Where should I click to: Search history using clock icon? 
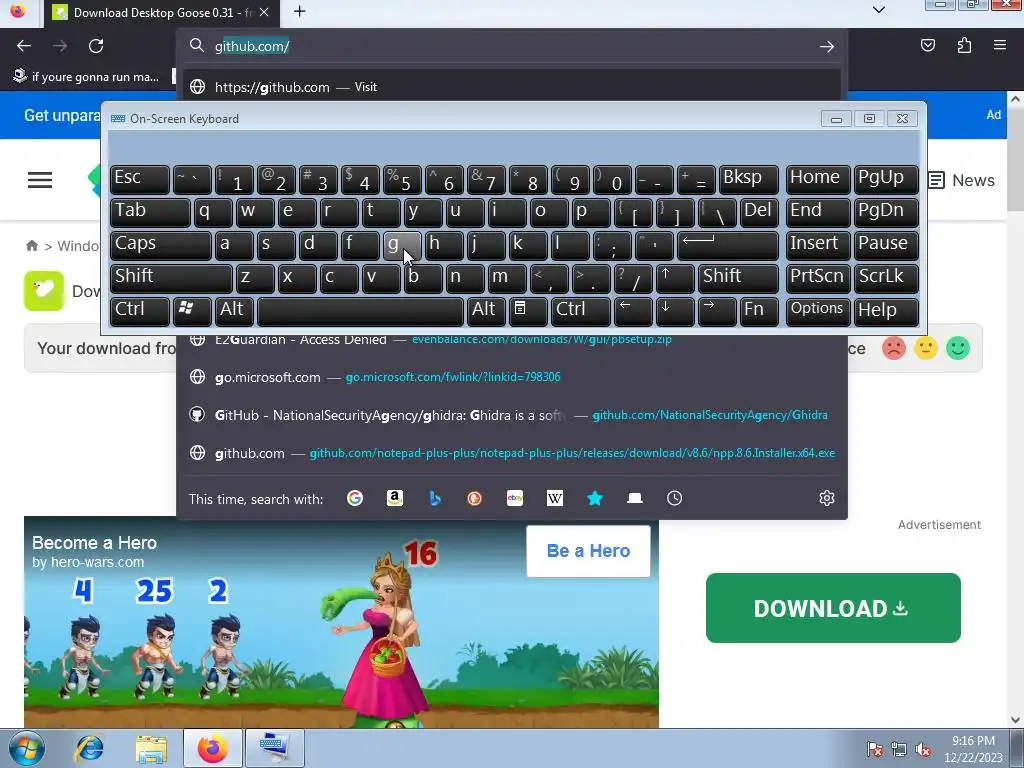(675, 498)
